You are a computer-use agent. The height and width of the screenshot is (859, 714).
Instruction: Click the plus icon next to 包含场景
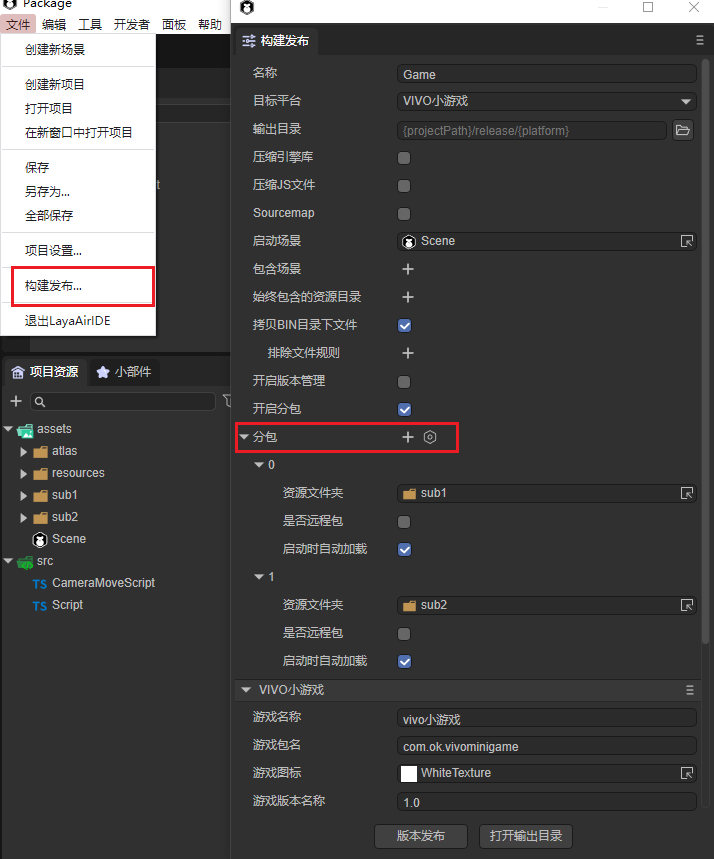(x=408, y=269)
